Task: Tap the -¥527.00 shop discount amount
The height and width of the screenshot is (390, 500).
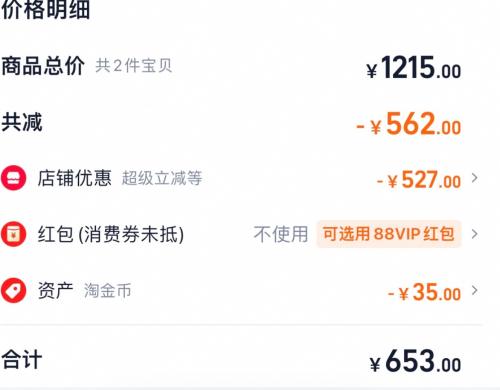Action: (x=419, y=180)
